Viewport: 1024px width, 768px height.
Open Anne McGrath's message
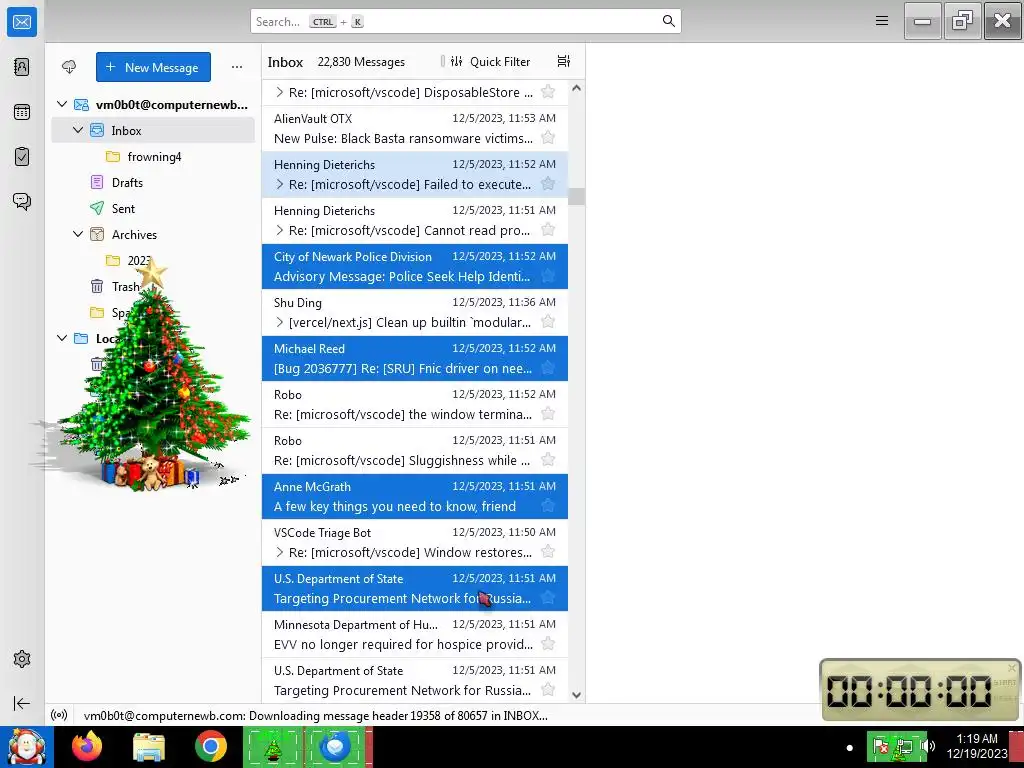(415, 496)
